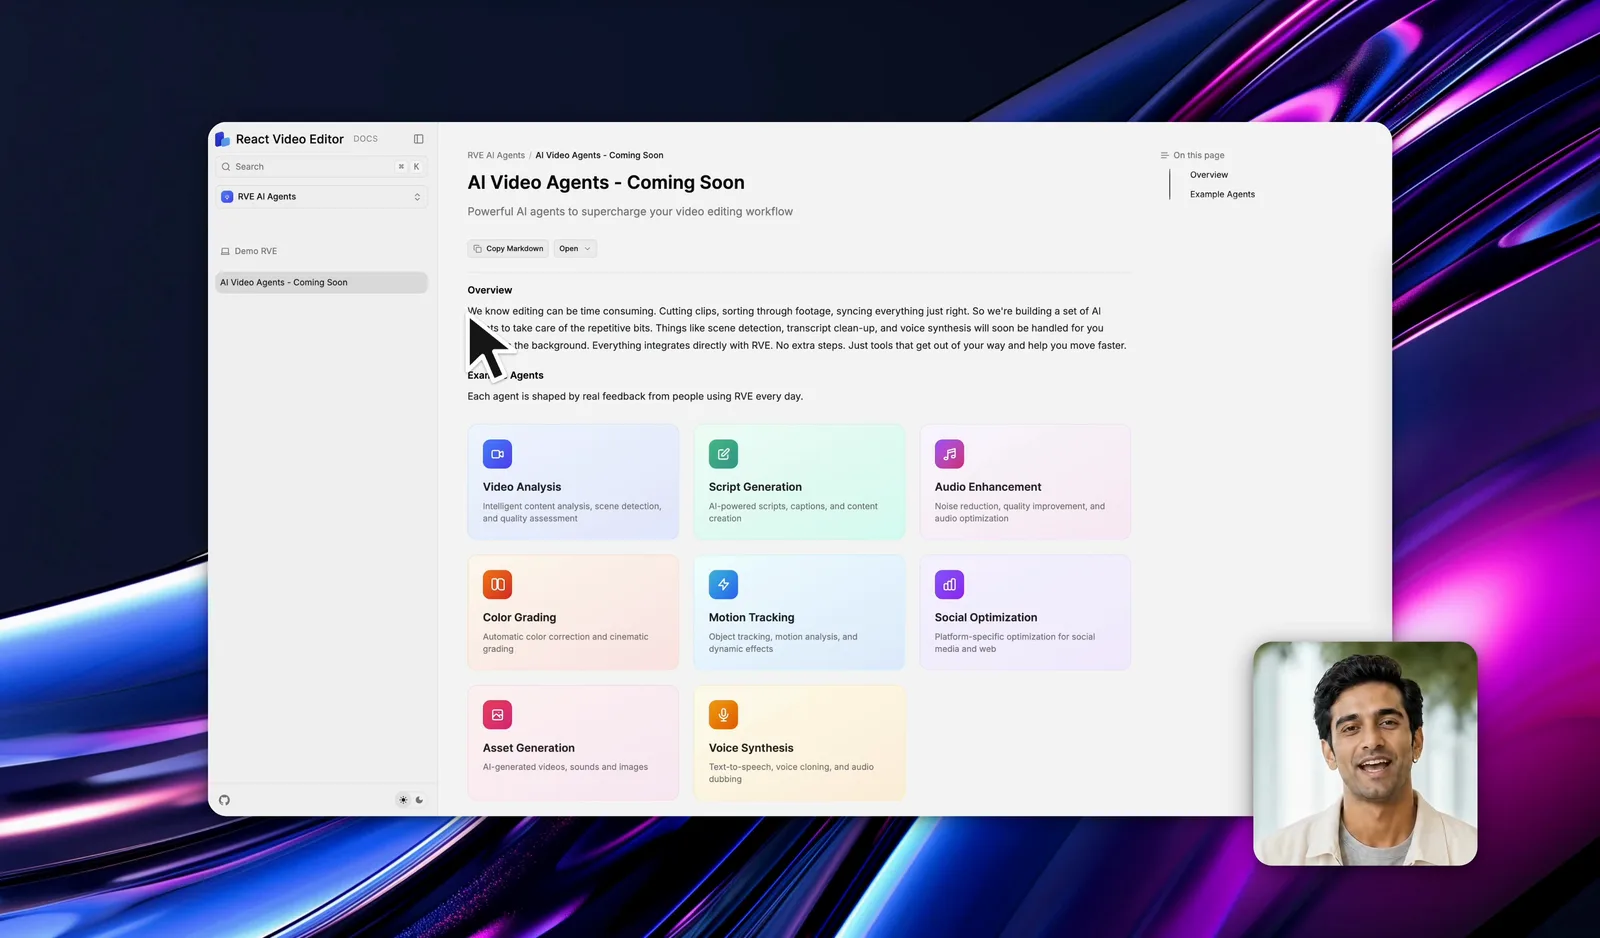This screenshot has height=938, width=1600.
Task: Click the Asset Generation card title
Action: (x=529, y=748)
